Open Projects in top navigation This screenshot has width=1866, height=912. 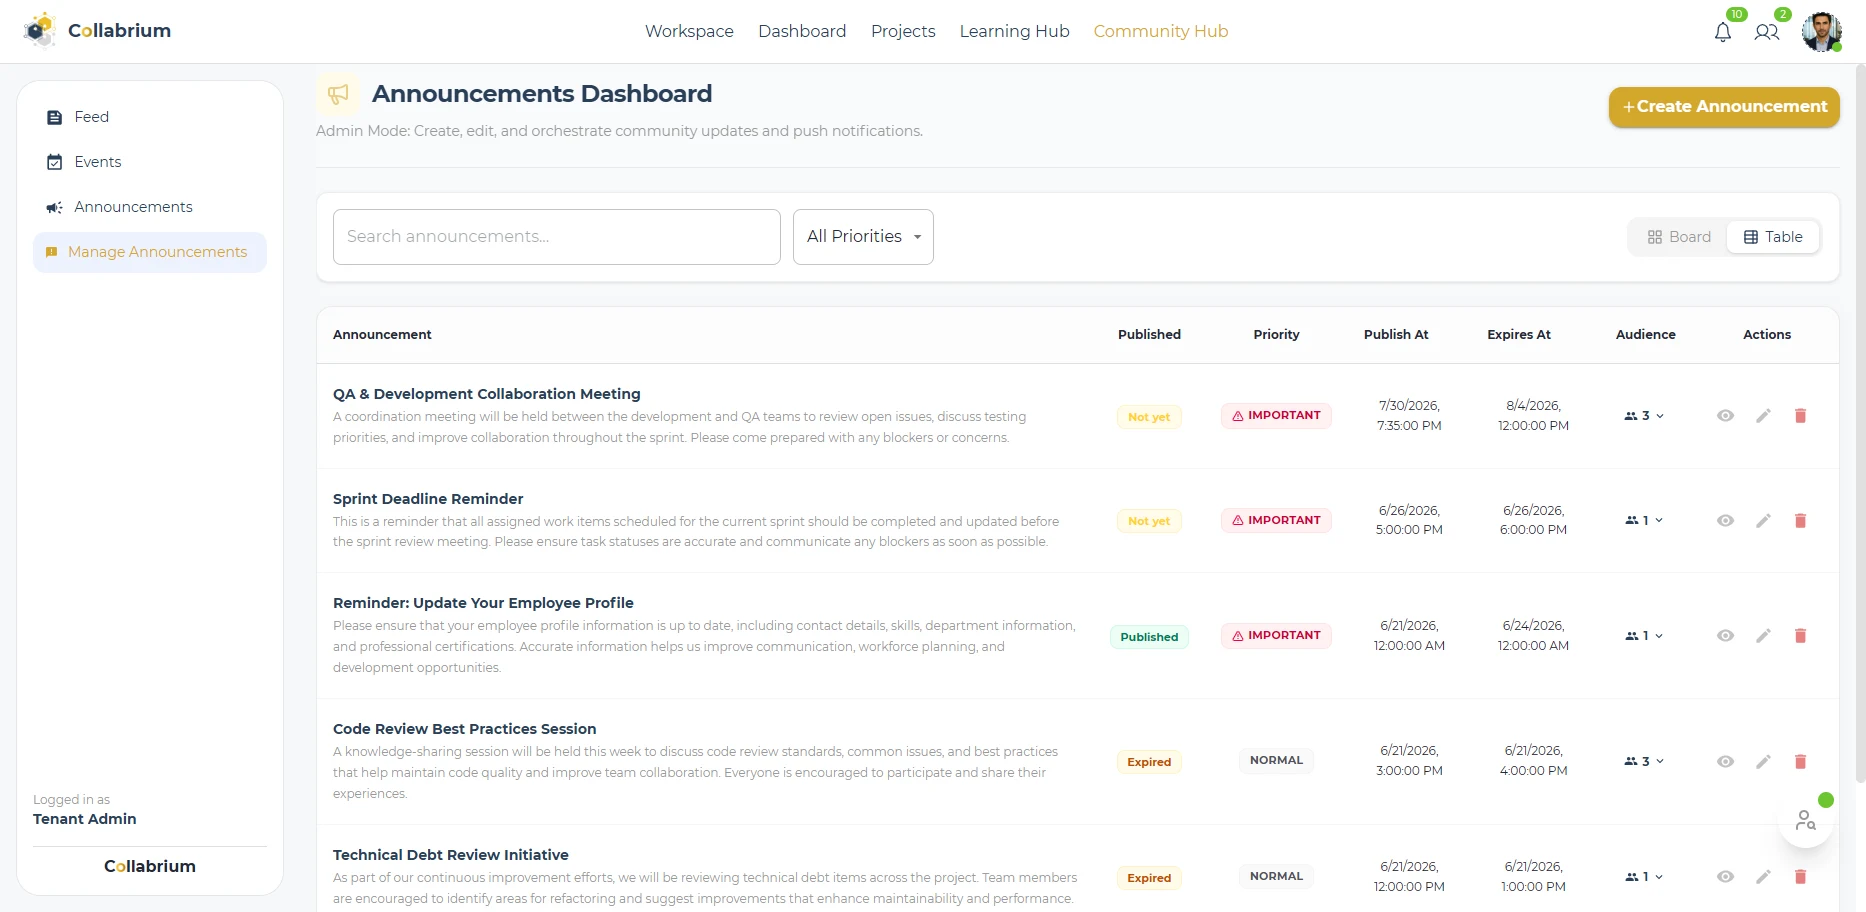(x=903, y=31)
